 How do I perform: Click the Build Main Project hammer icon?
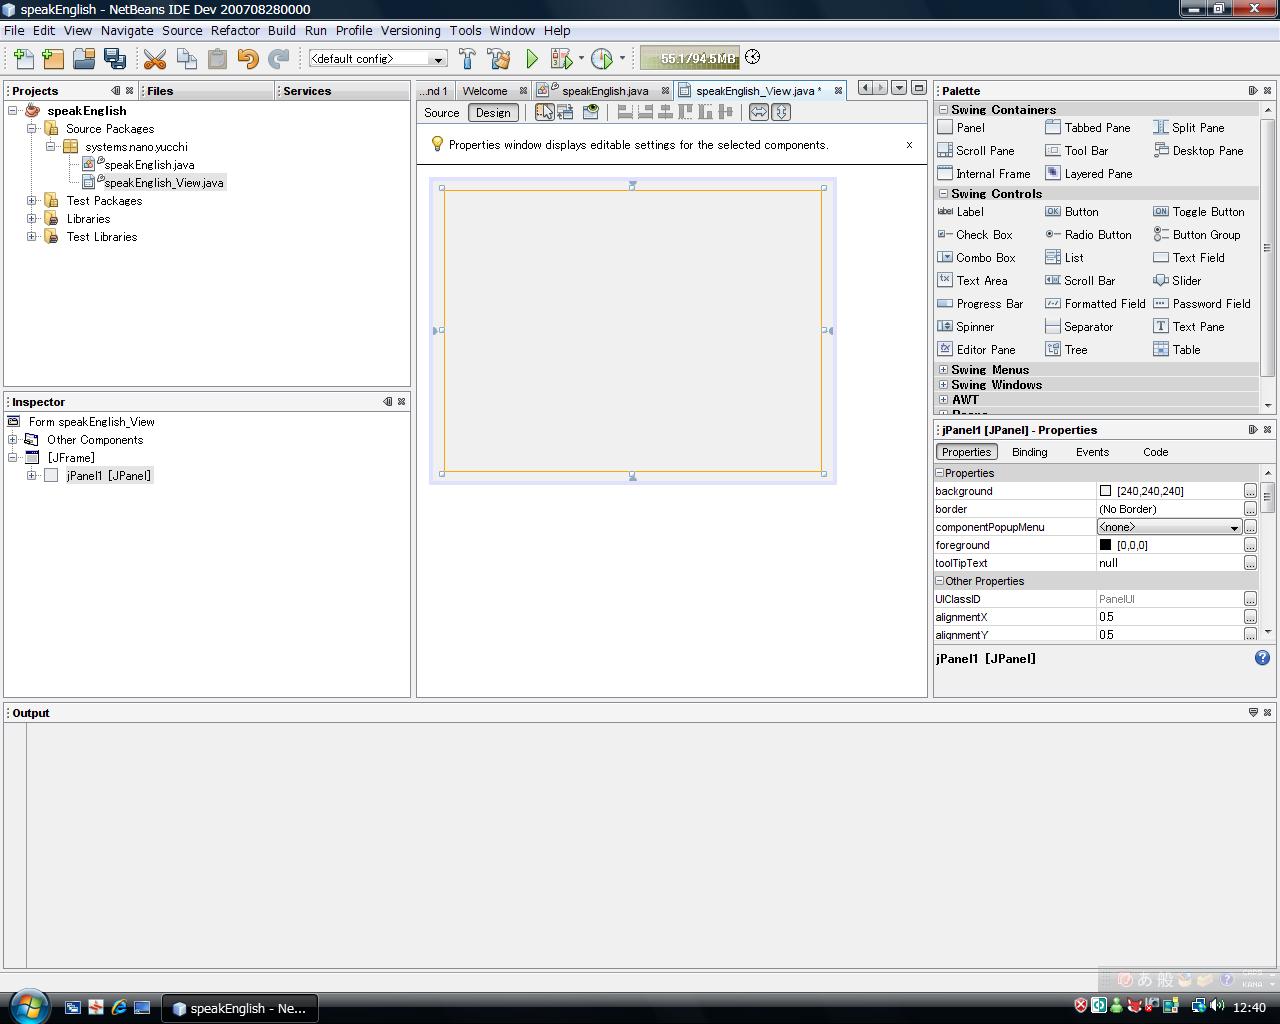(467, 59)
